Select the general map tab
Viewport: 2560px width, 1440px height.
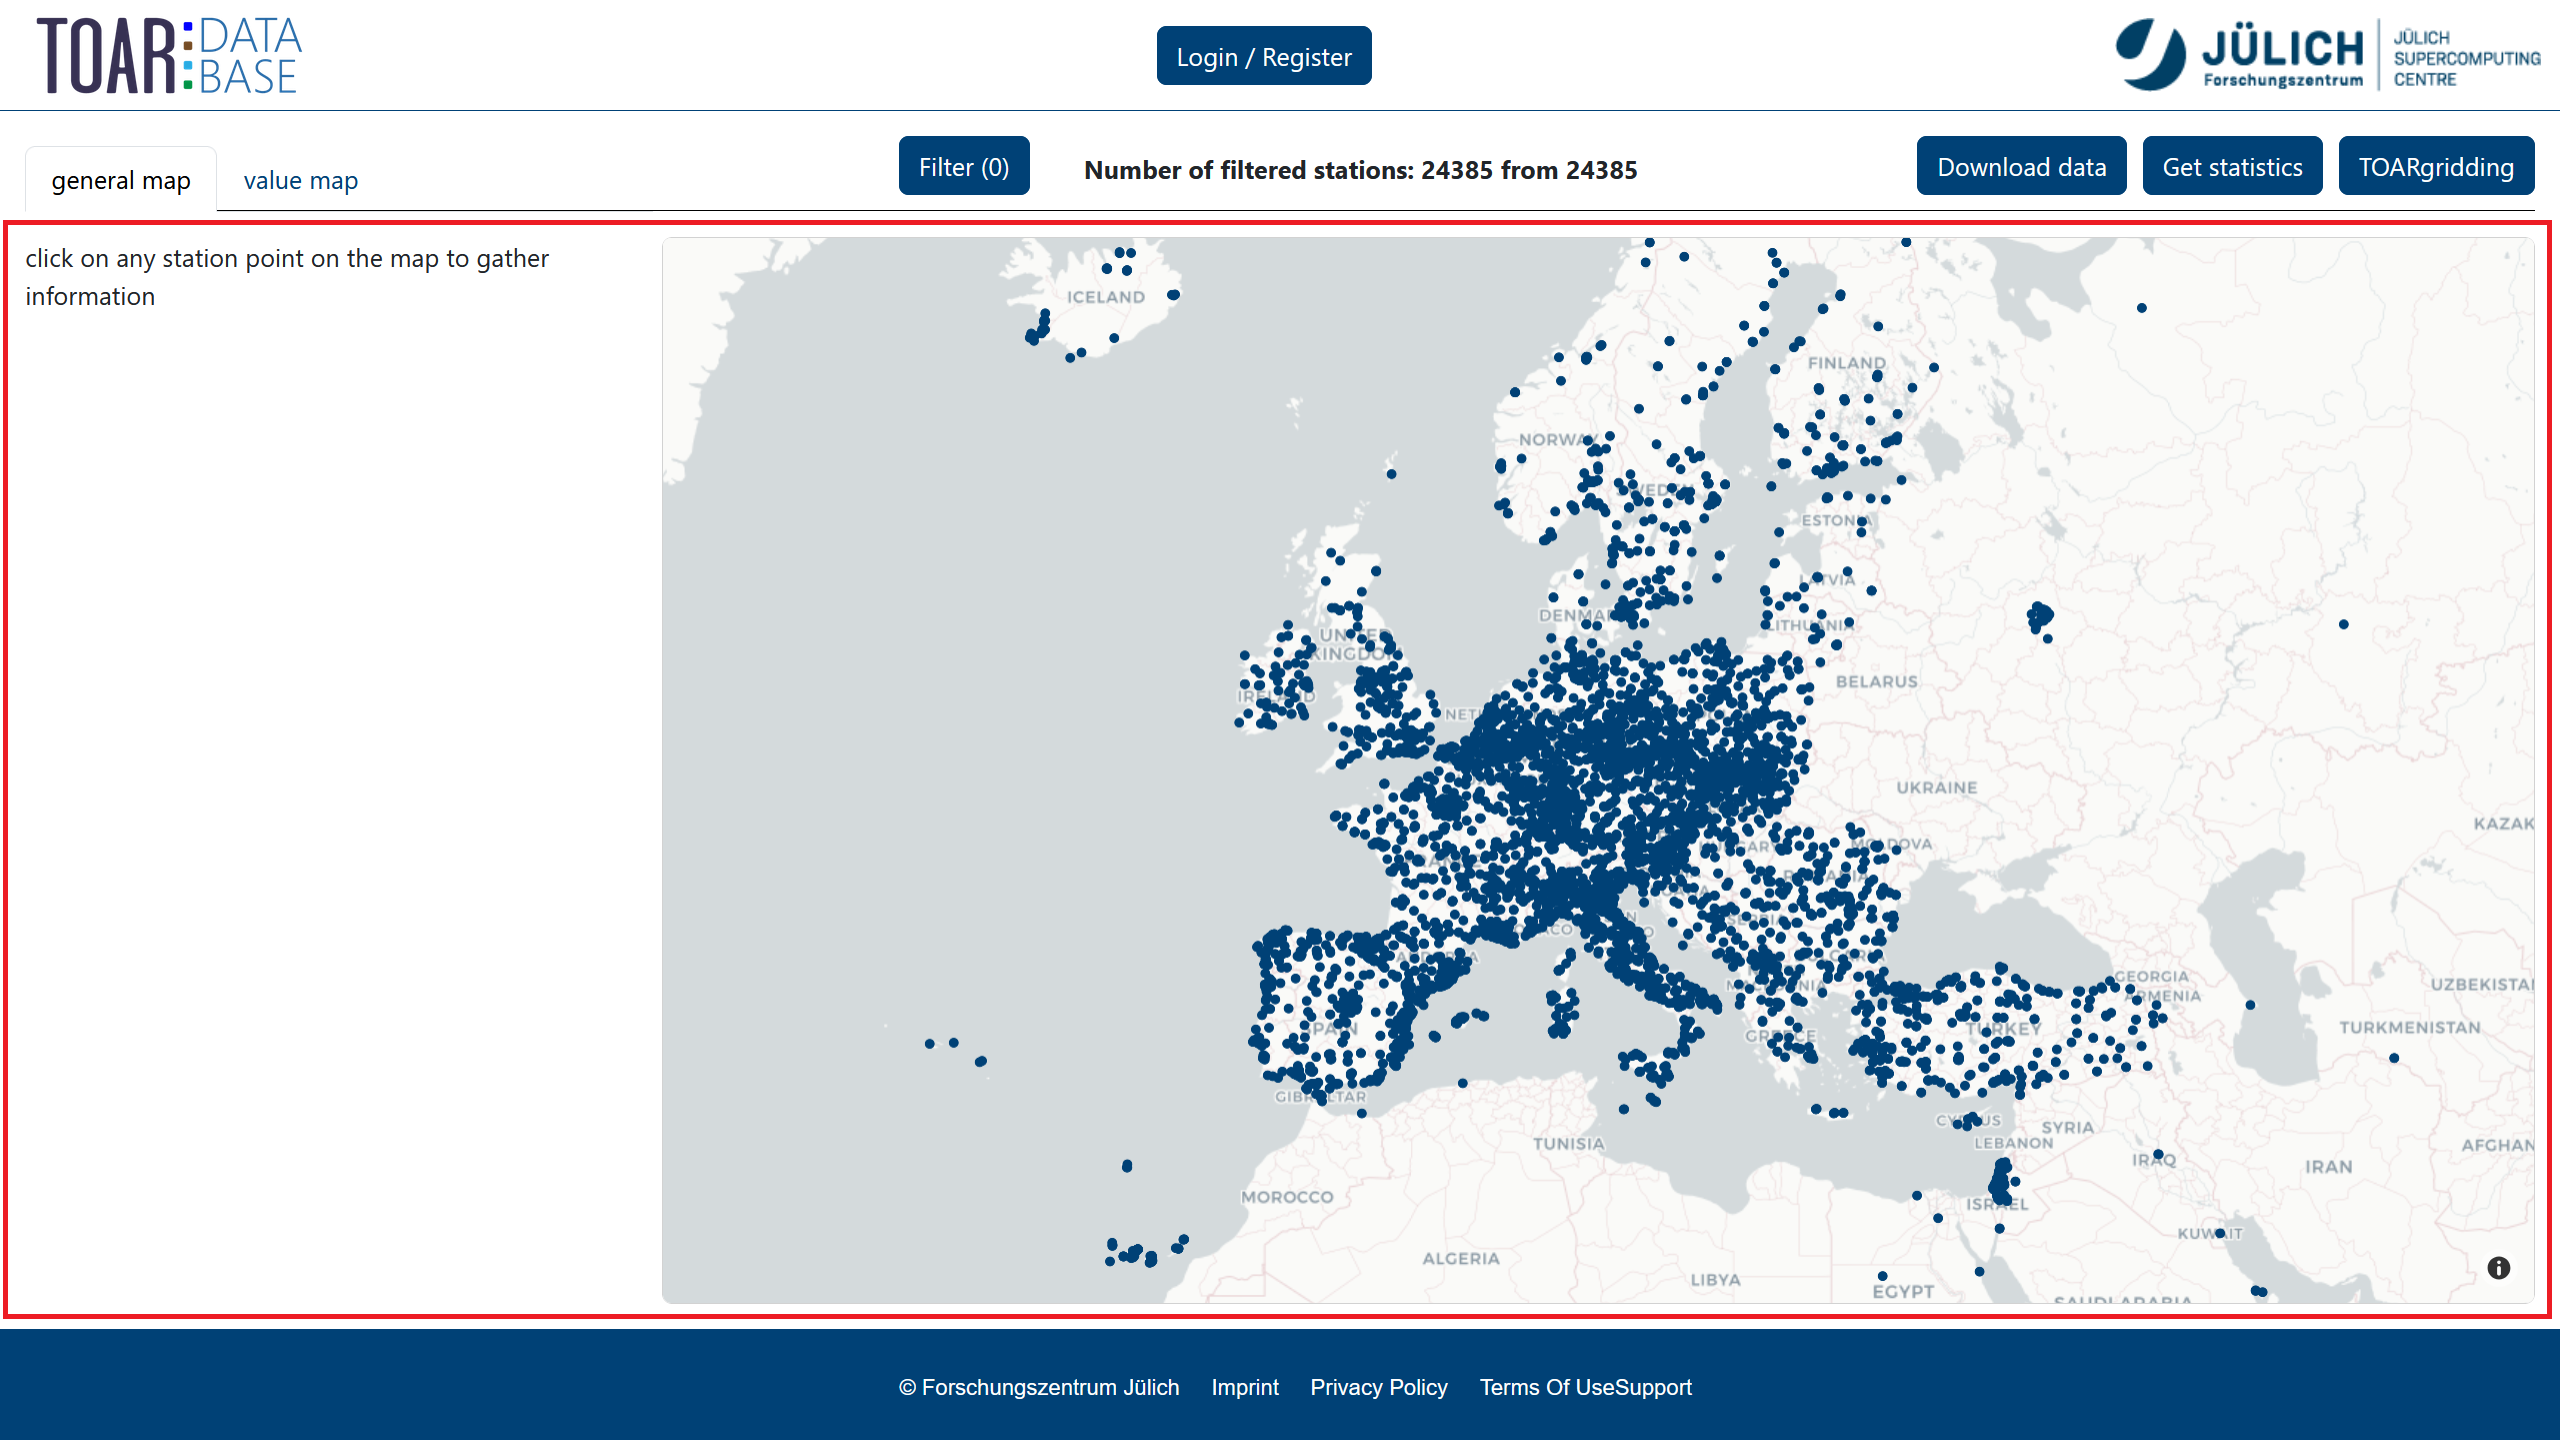click(121, 181)
